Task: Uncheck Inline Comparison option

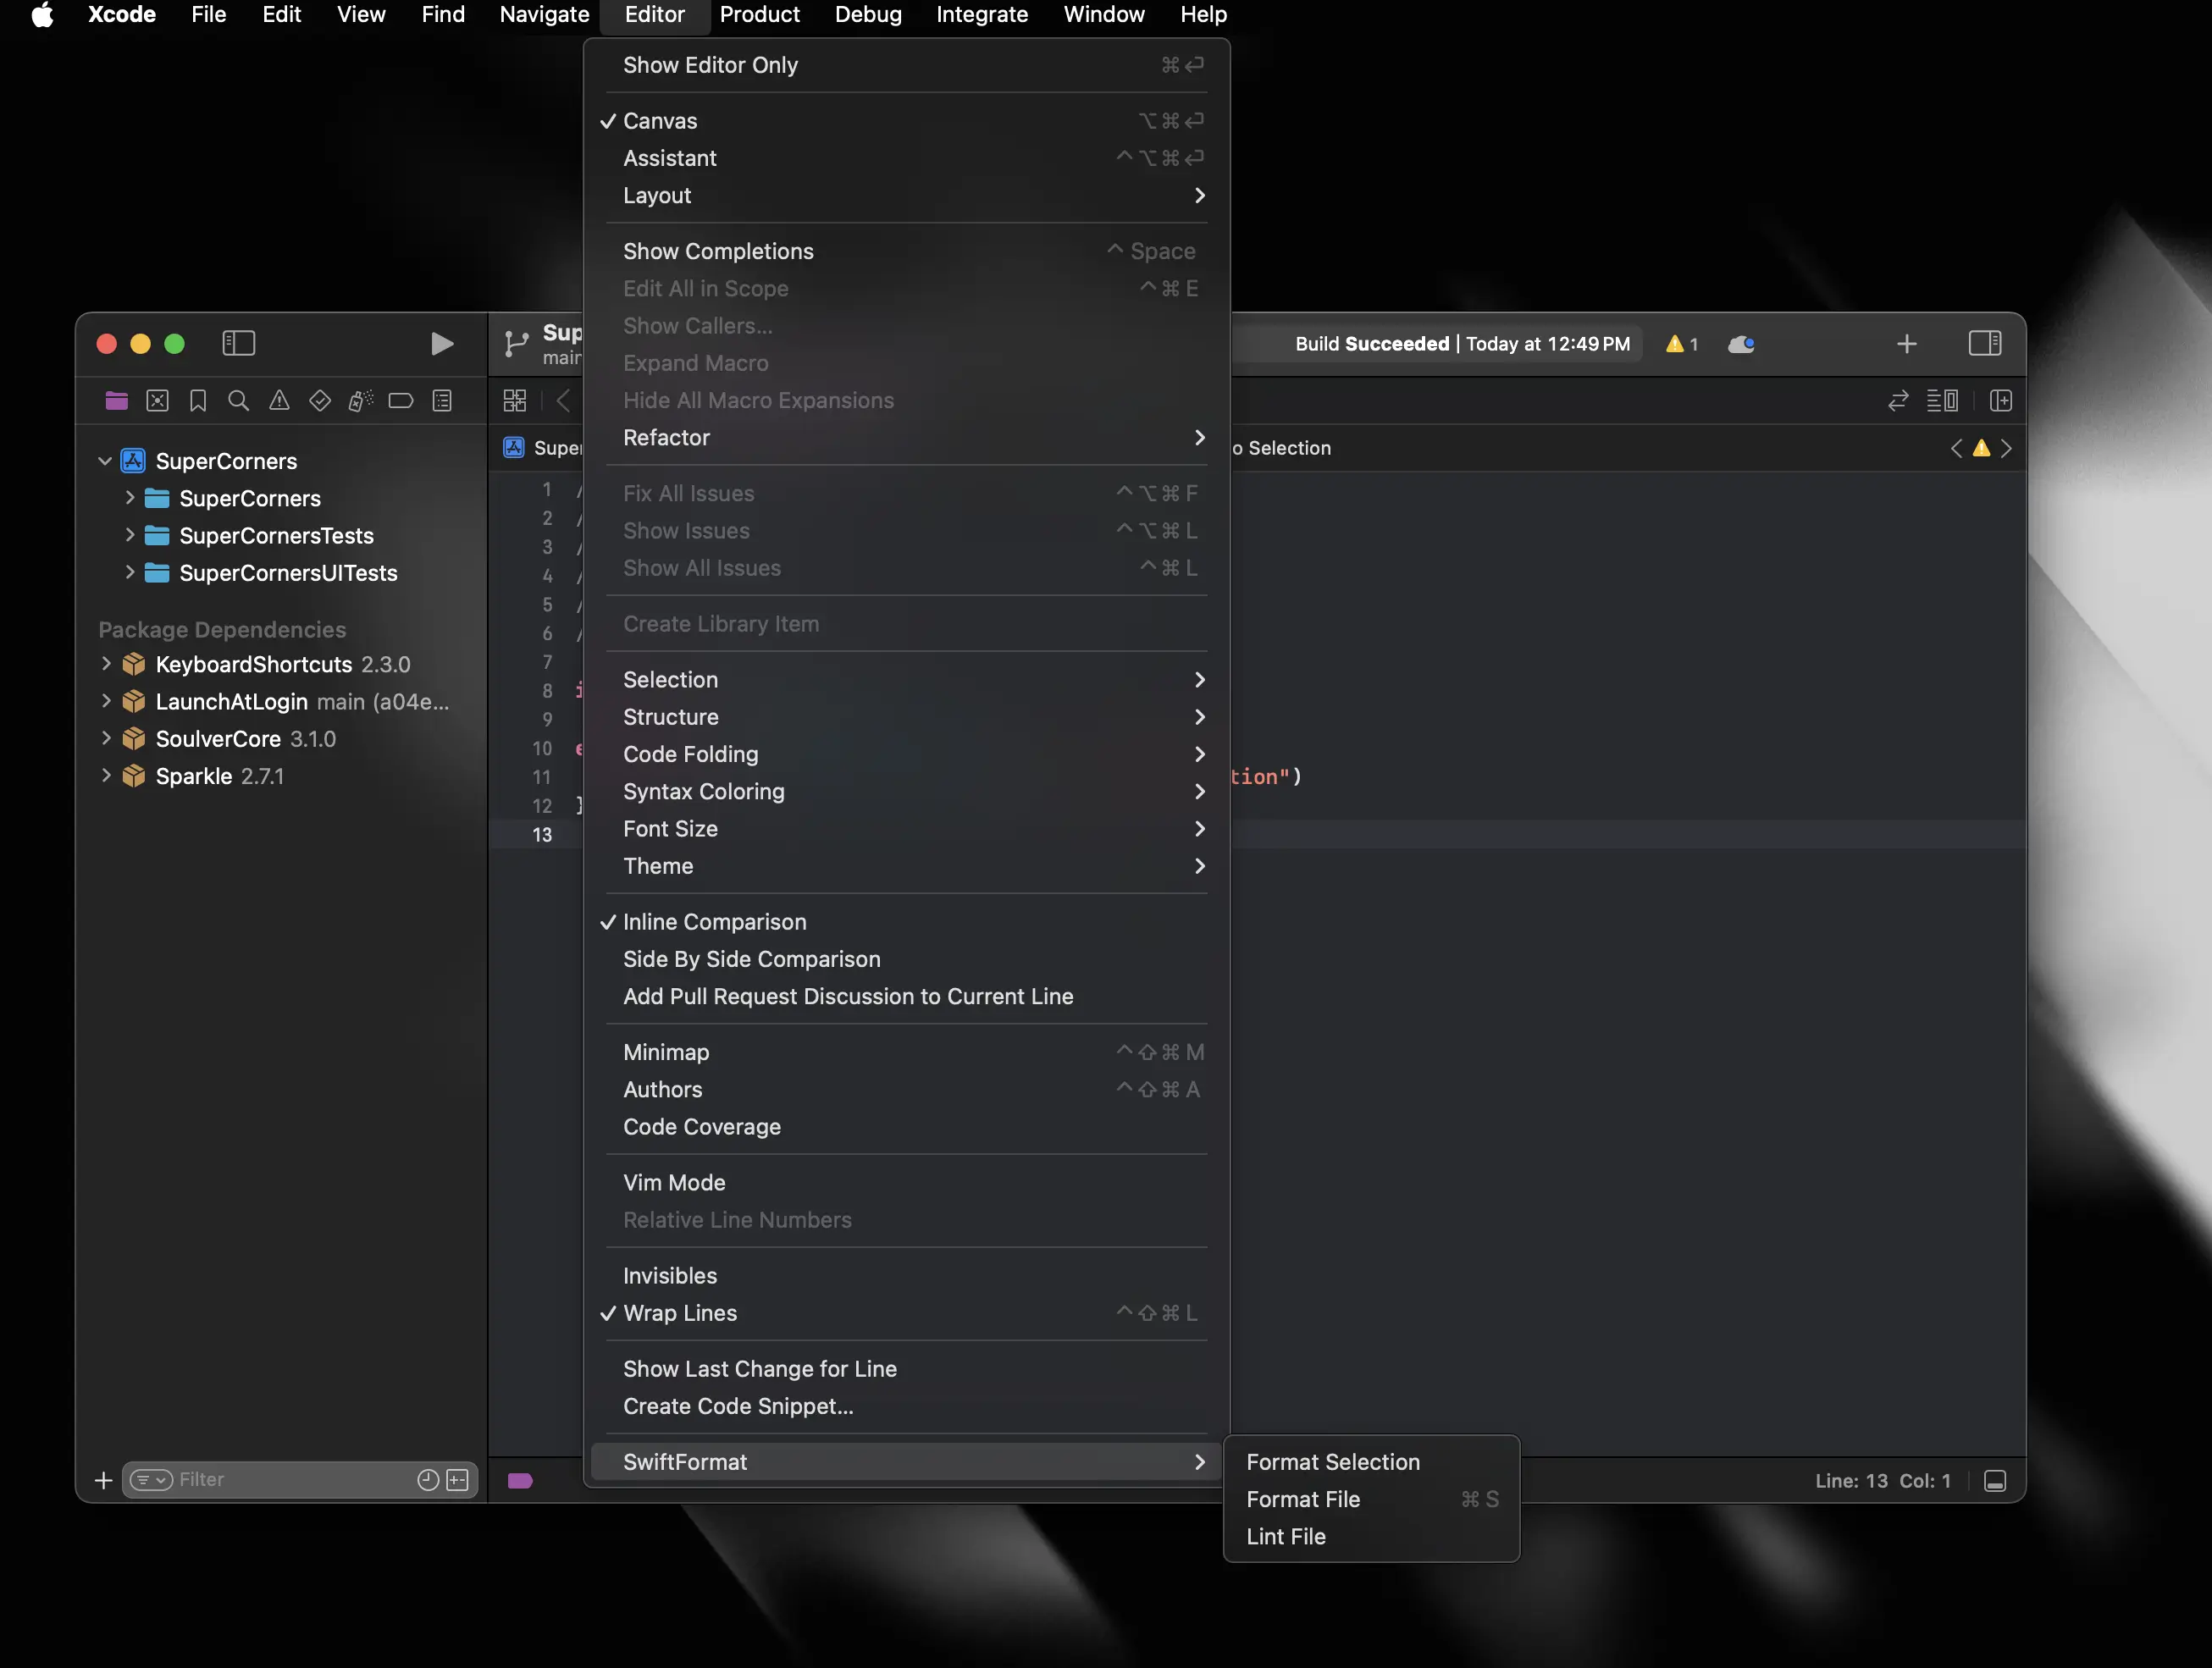Action: coord(714,922)
